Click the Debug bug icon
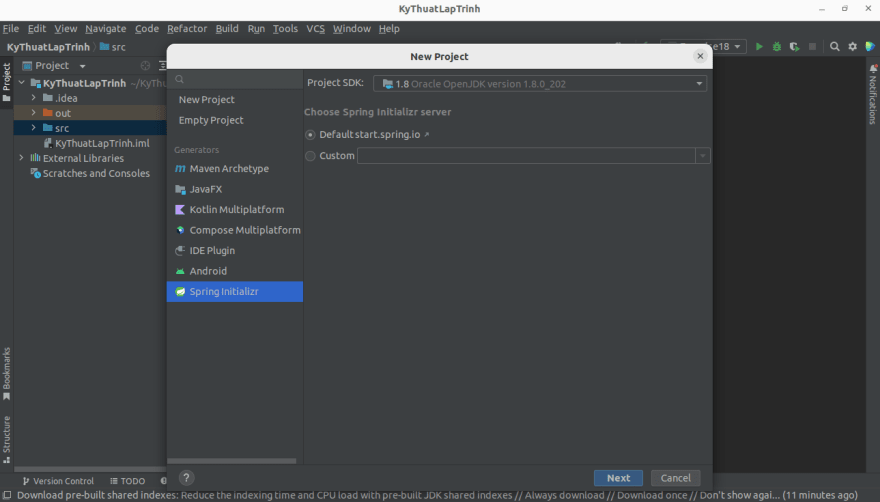Image resolution: width=880 pixels, height=502 pixels. tap(777, 47)
